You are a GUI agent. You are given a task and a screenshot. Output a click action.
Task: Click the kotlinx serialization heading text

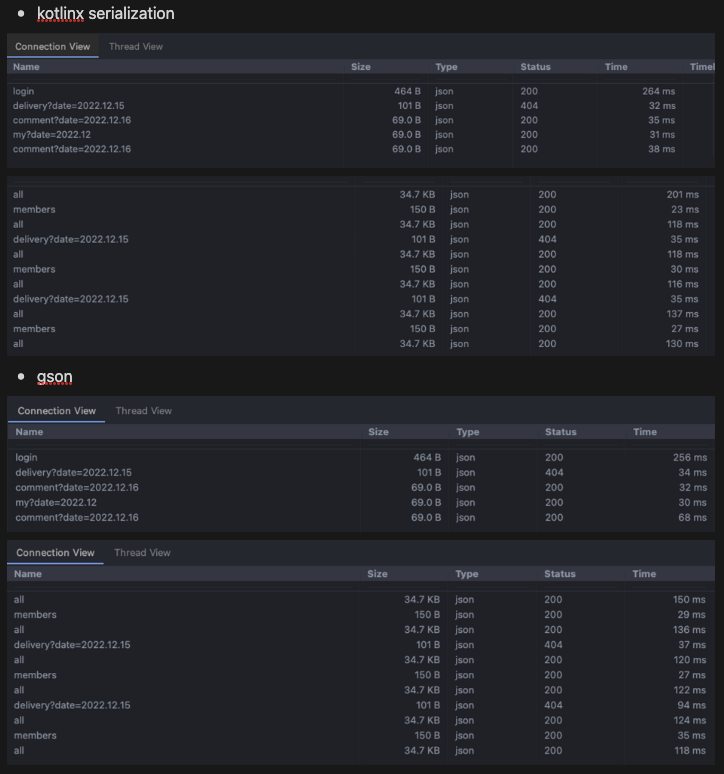tap(106, 14)
